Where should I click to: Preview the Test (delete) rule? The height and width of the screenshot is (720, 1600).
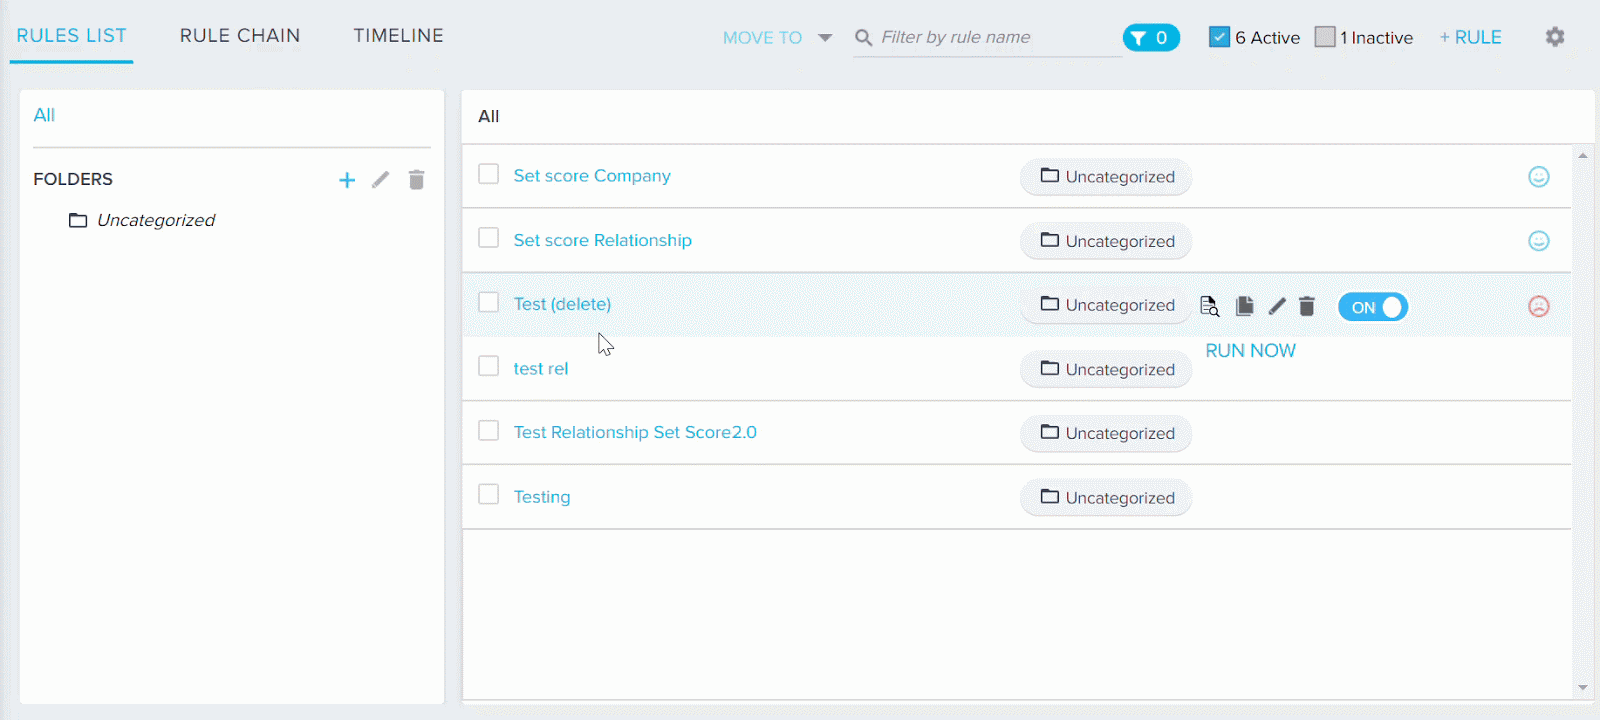pyautogui.click(x=1209, y=306)
